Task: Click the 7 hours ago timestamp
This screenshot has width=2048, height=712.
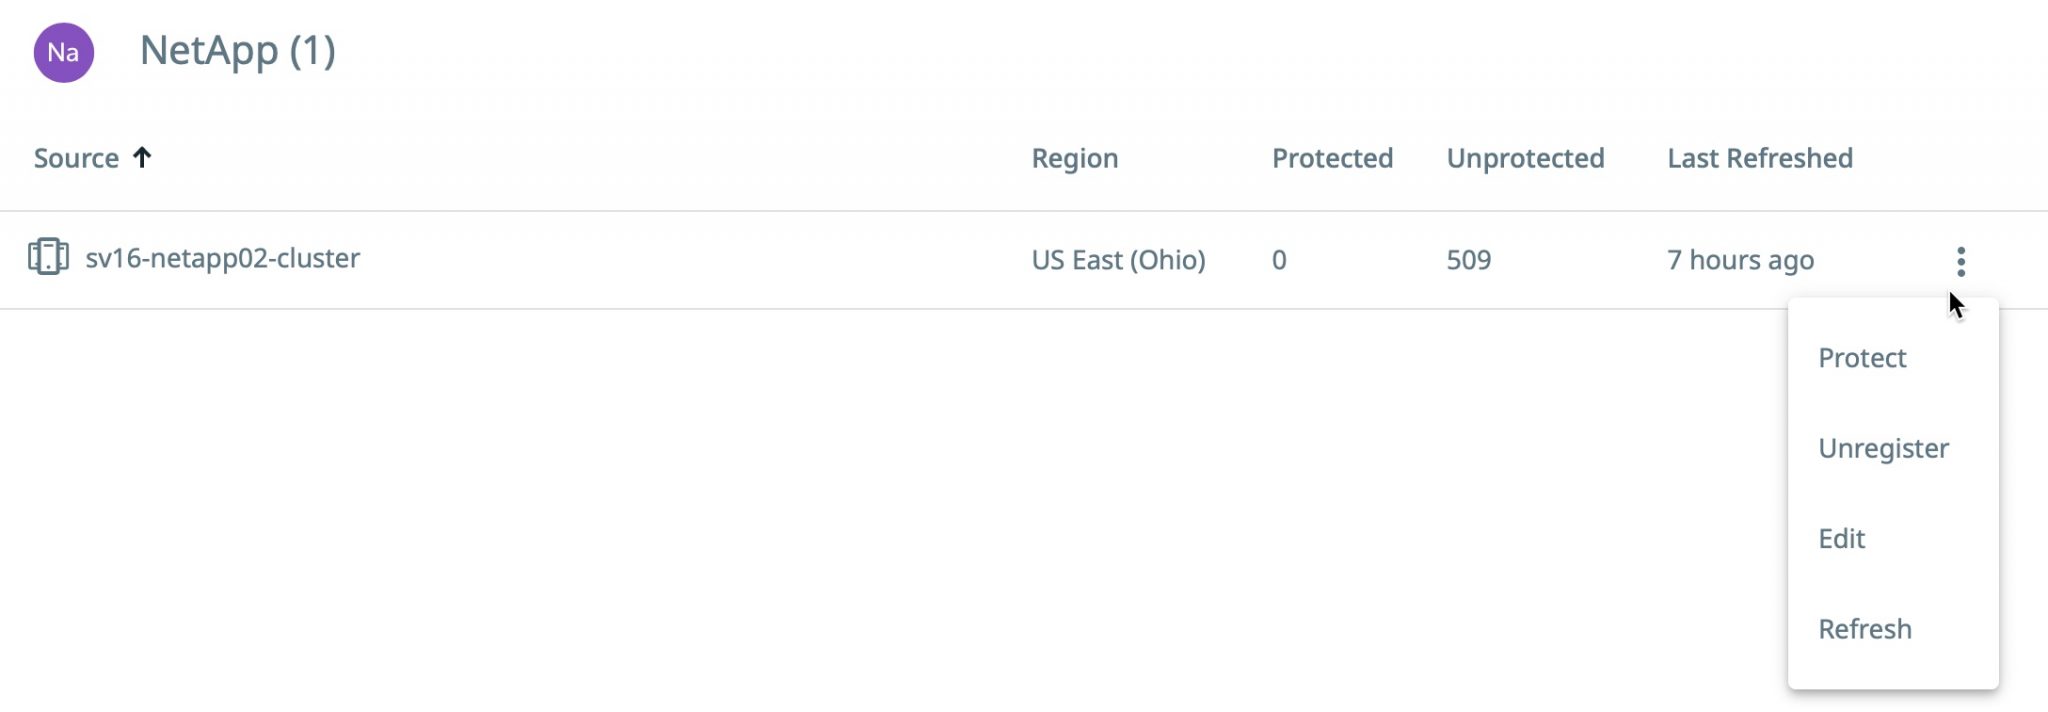Action: point(1740,260)
